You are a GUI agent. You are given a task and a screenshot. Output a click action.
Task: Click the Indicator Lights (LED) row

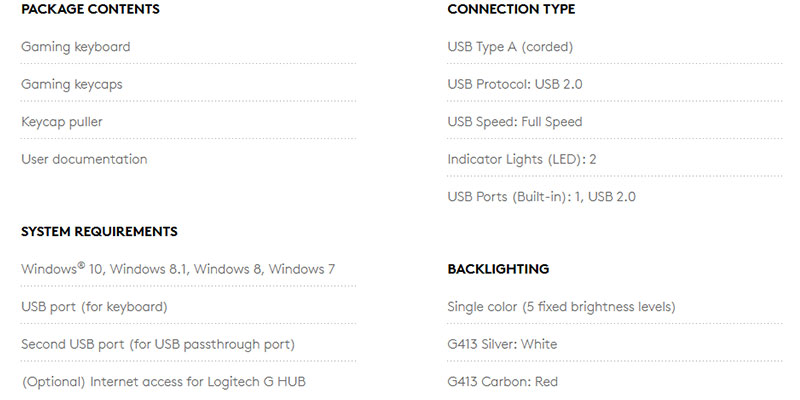(522, 159)
